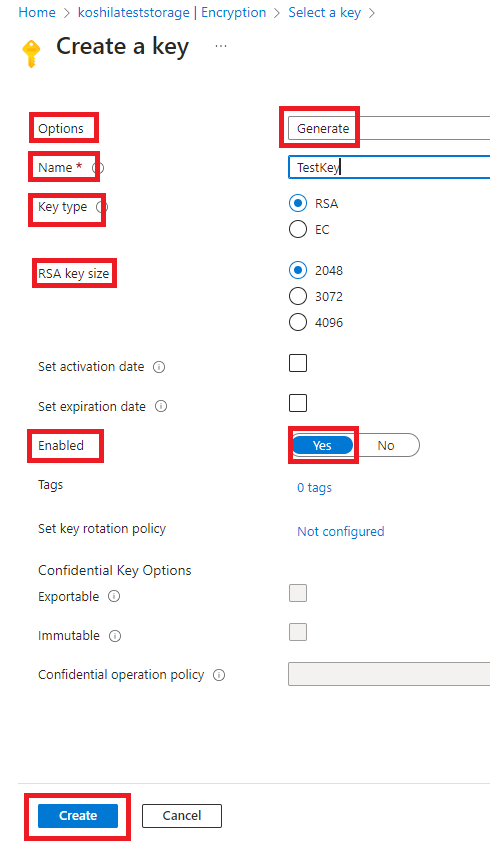This screenshot has height=850, width=490.
Task: Click the info icon next to Exportable
Action: coord(114,596)
